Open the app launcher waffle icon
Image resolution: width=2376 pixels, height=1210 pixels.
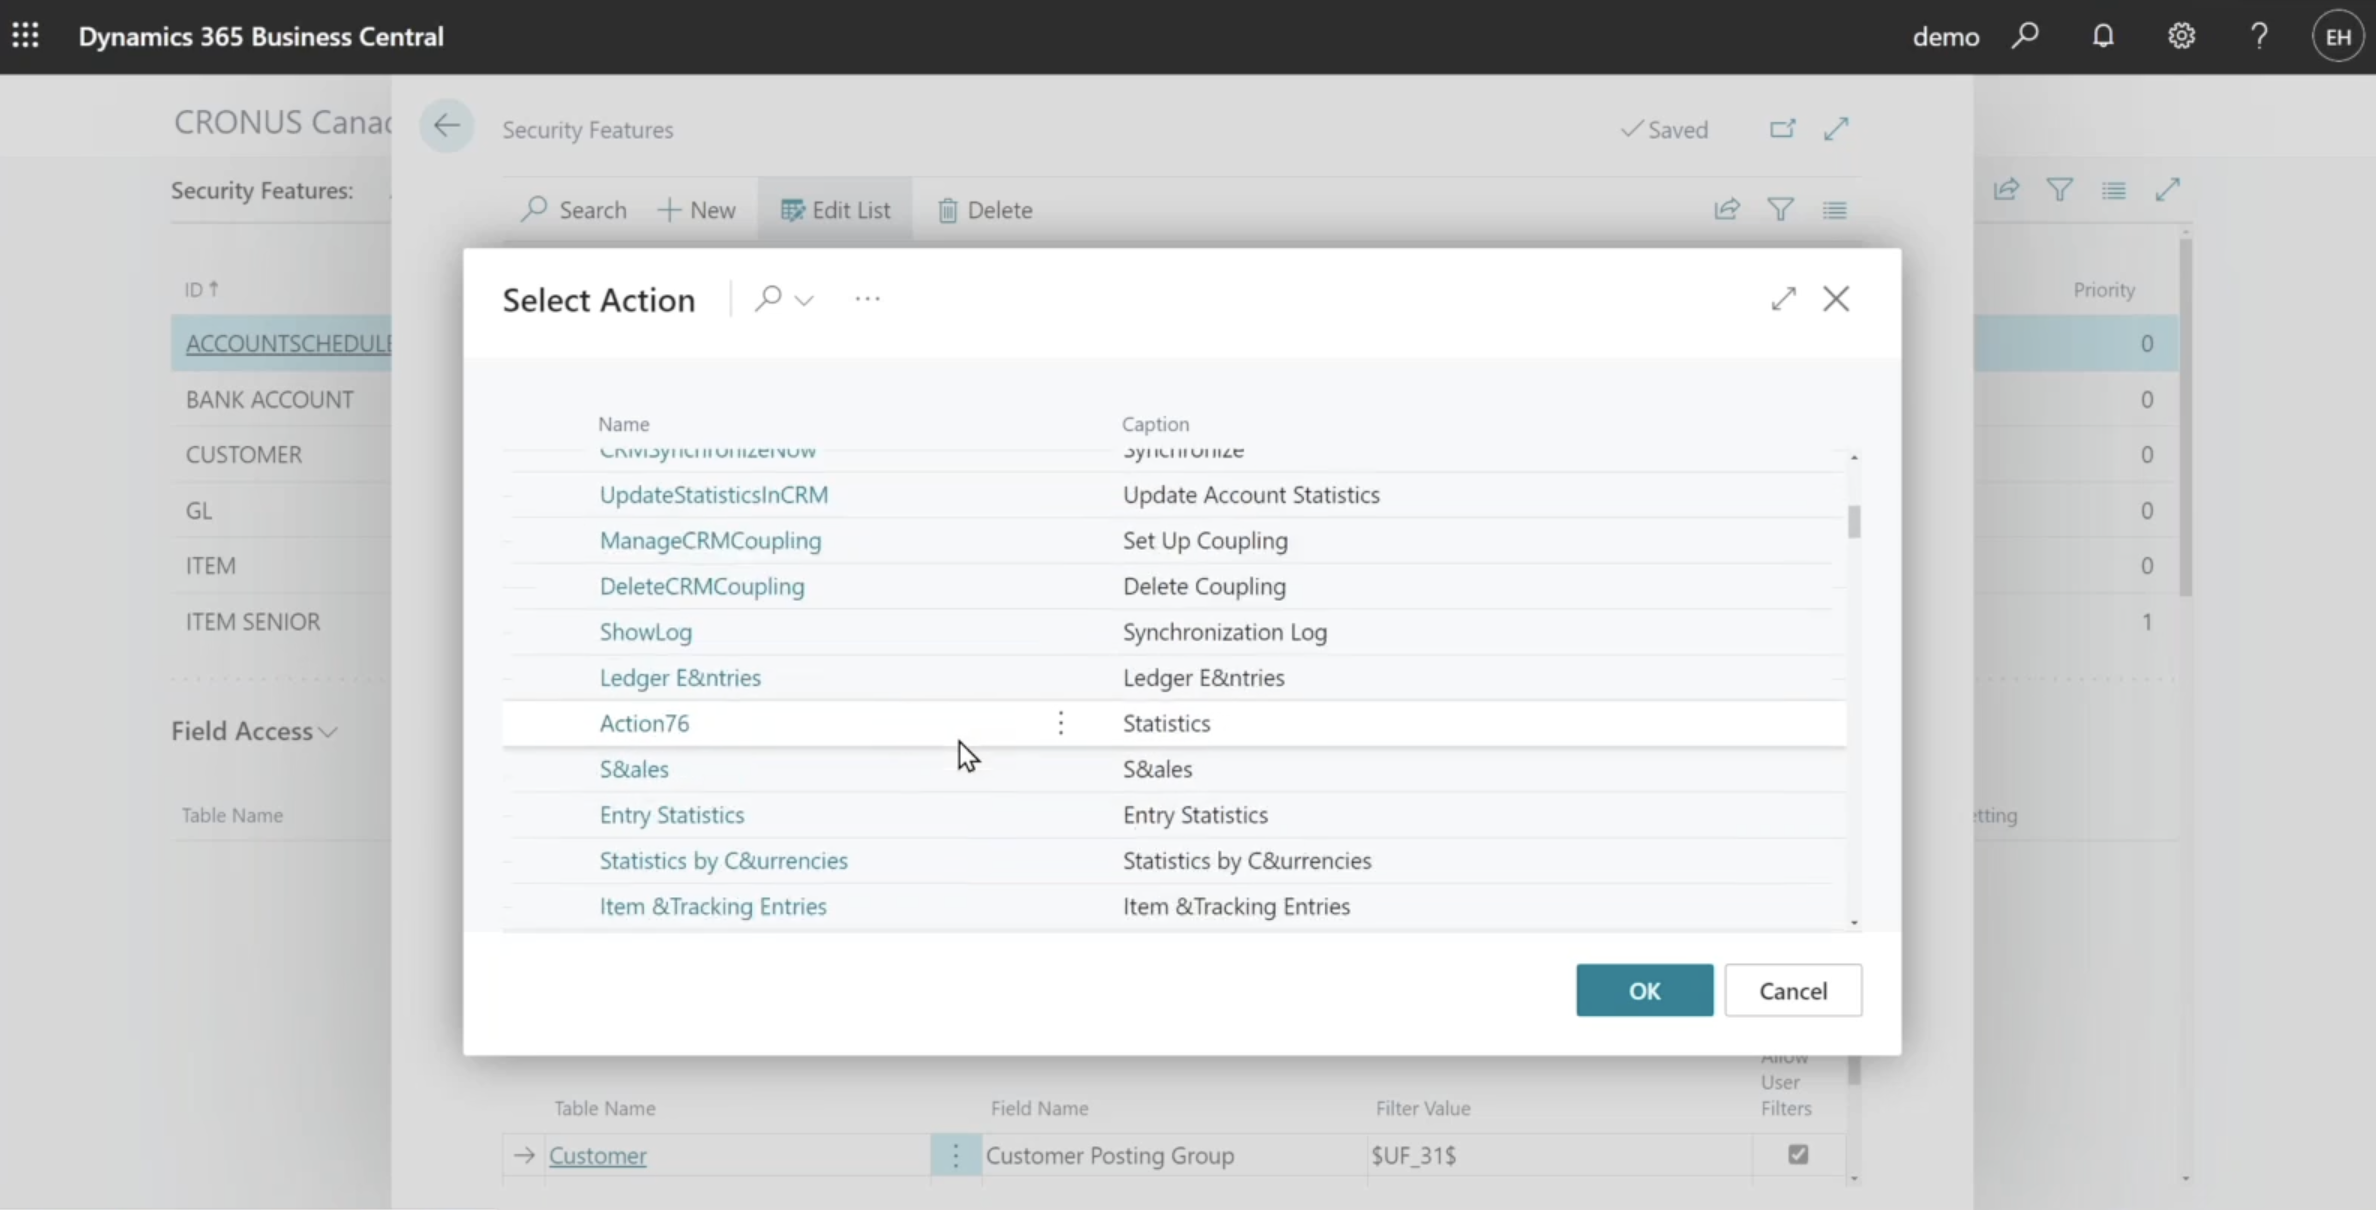coord(25,36)
